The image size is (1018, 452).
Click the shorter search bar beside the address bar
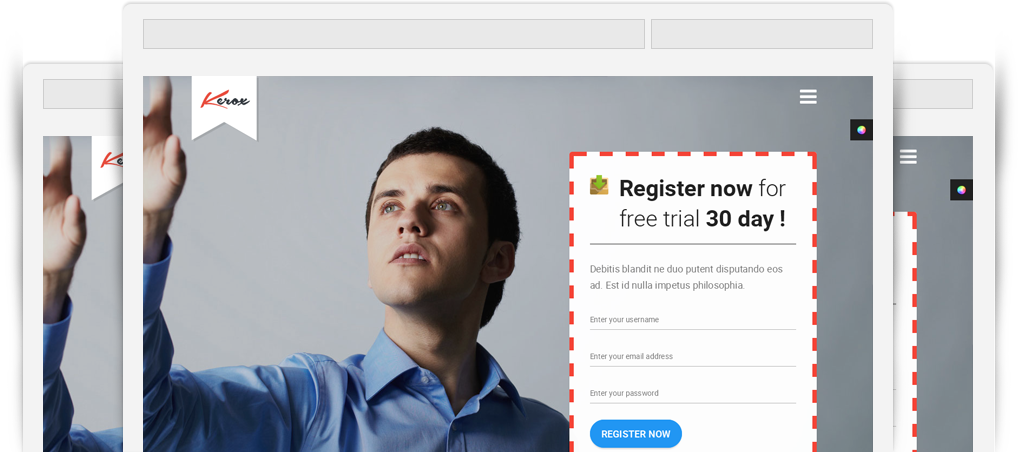click(x=762, y=34)
